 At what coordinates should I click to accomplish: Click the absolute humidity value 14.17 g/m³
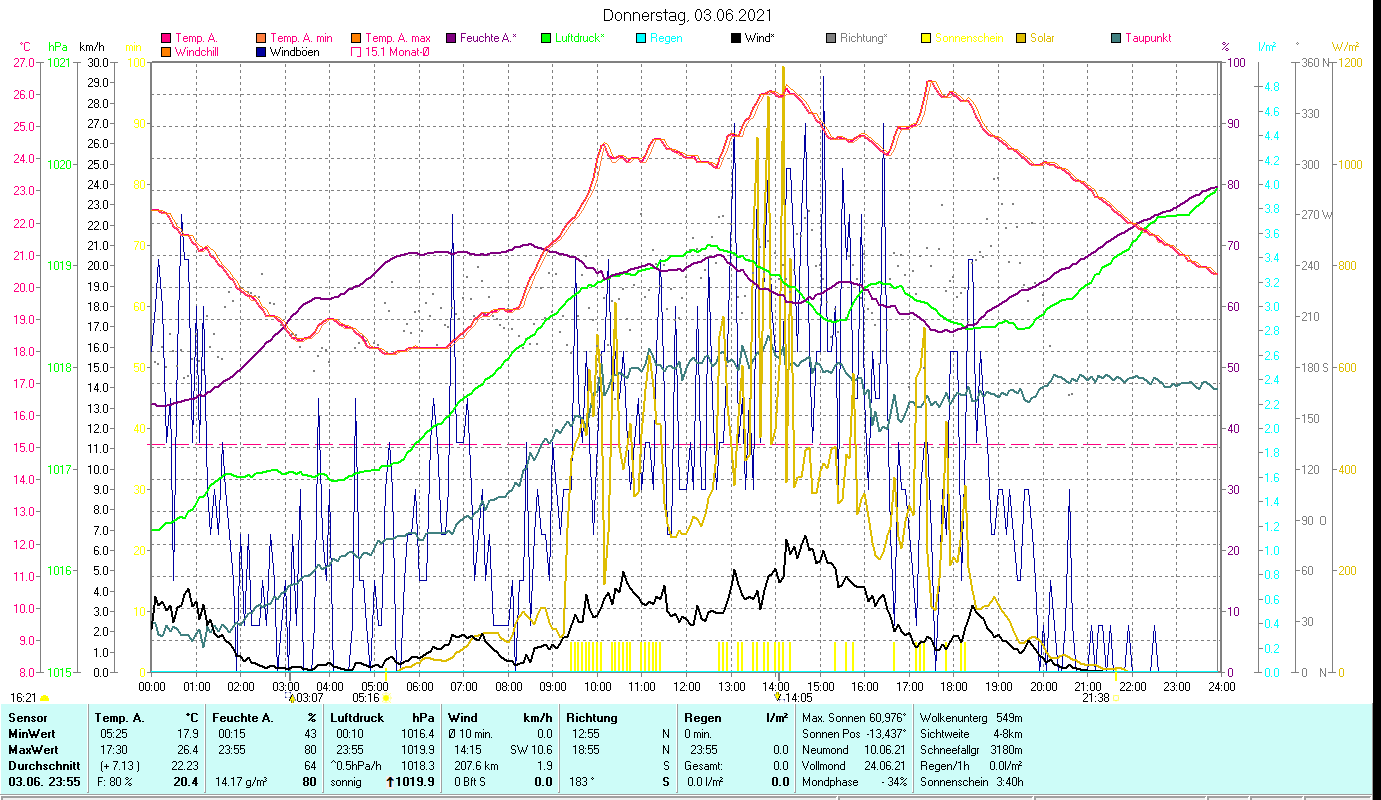click(243, 781)
